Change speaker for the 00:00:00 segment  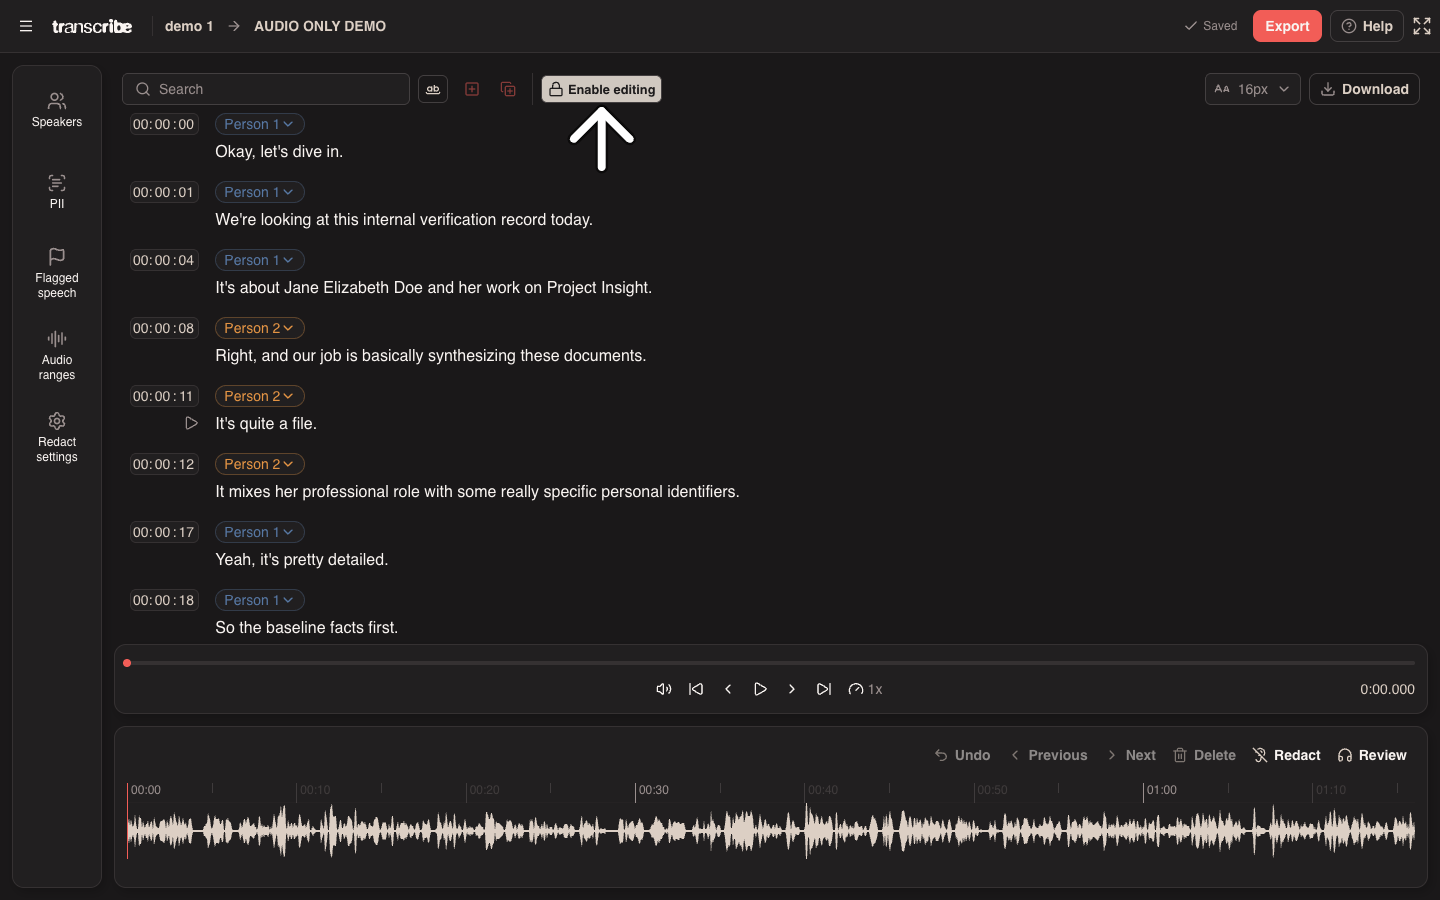(260, 124)
